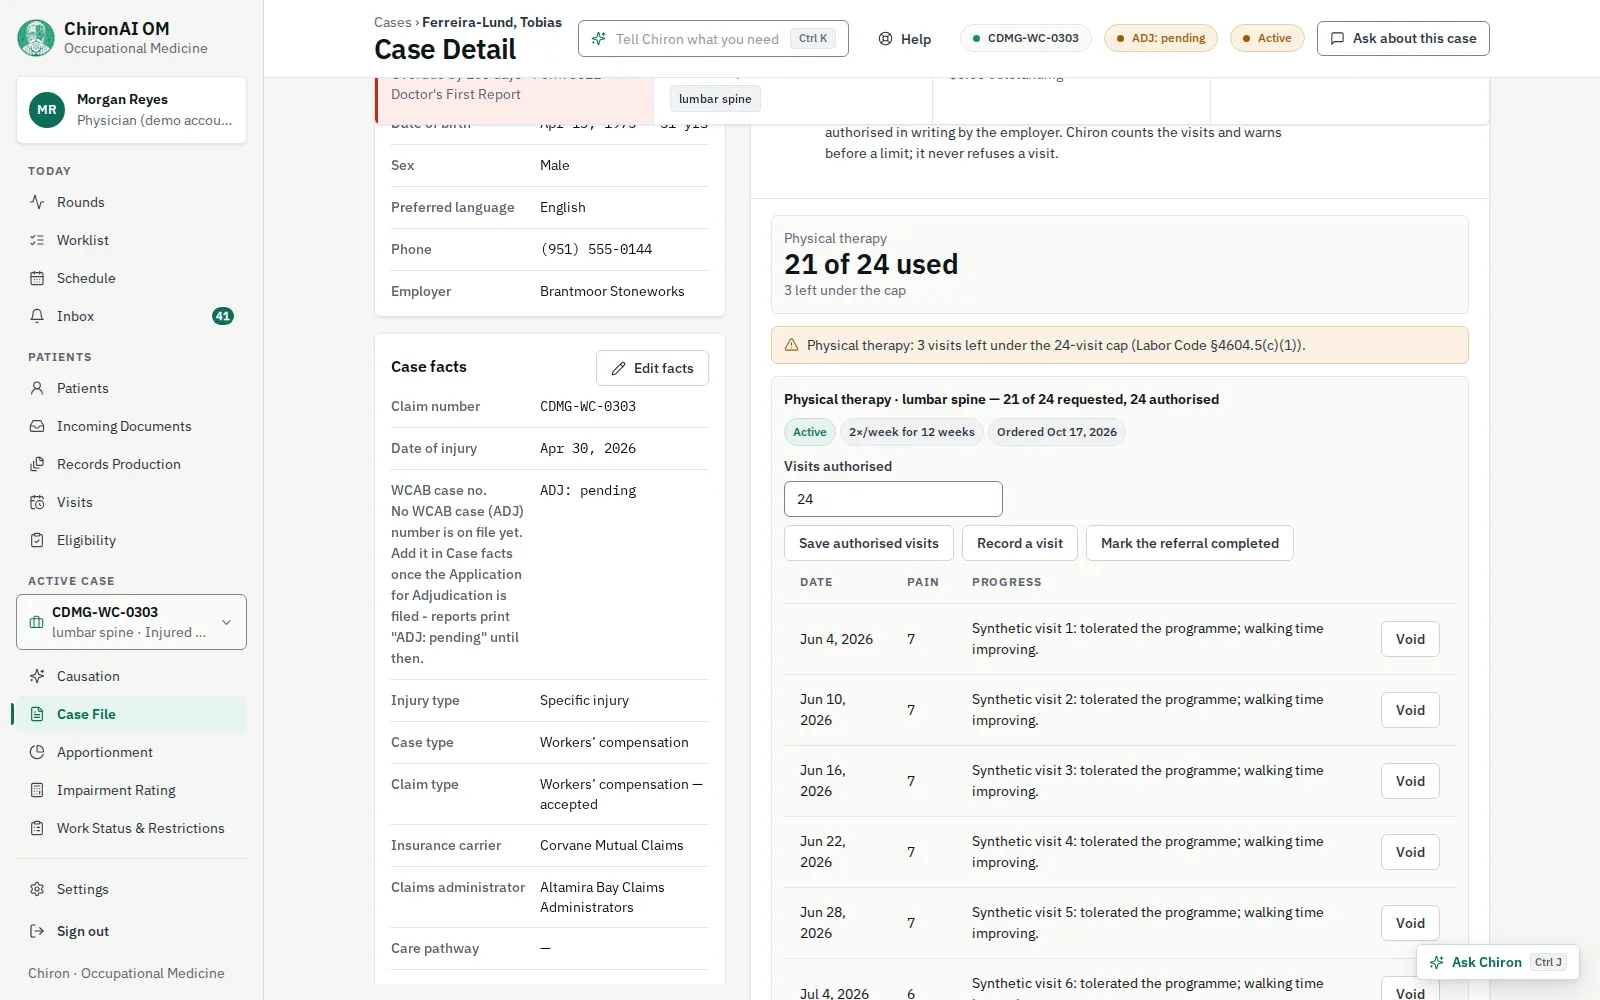Click the CDMG-WC-0303 claim badge

[x=1025, y=38]
